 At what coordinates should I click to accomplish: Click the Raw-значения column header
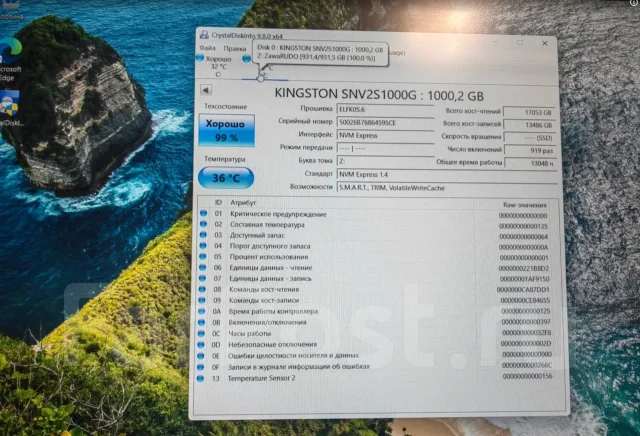524,205
